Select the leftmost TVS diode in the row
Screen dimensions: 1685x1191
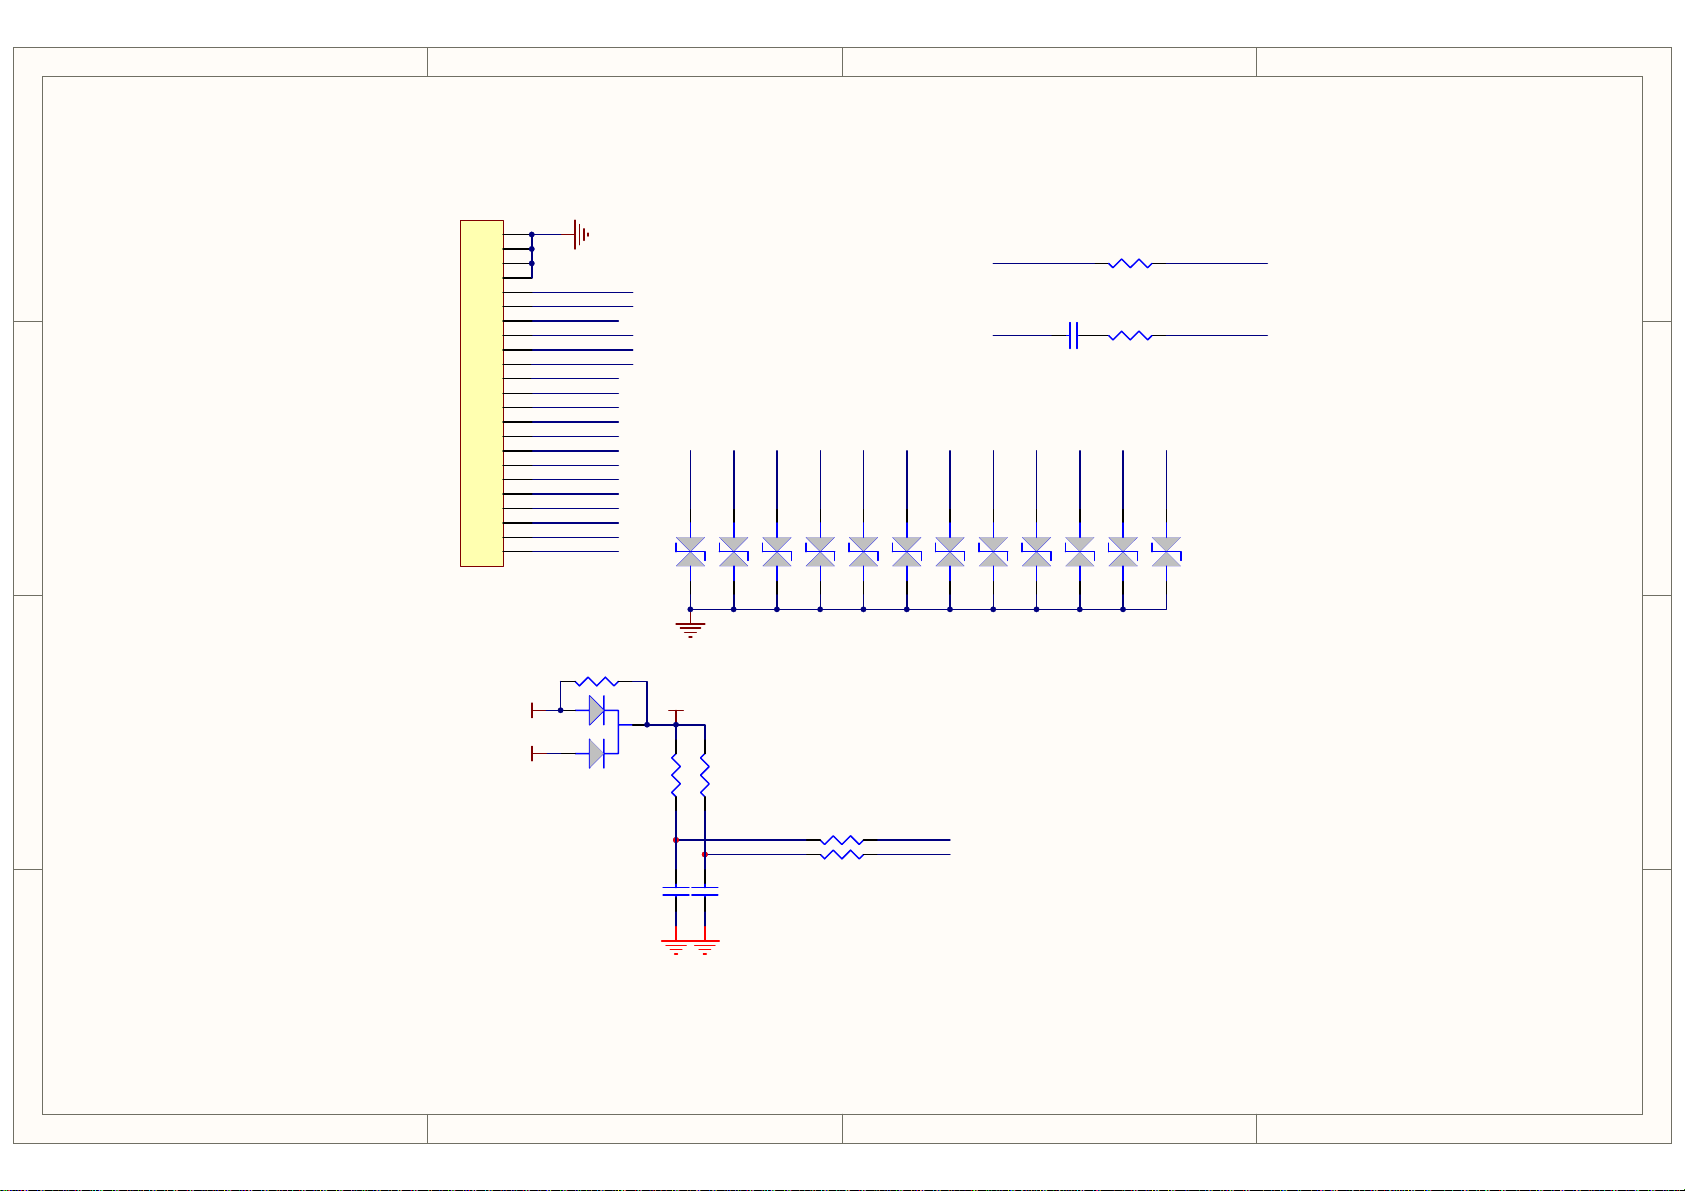click(x=690, y=552)
